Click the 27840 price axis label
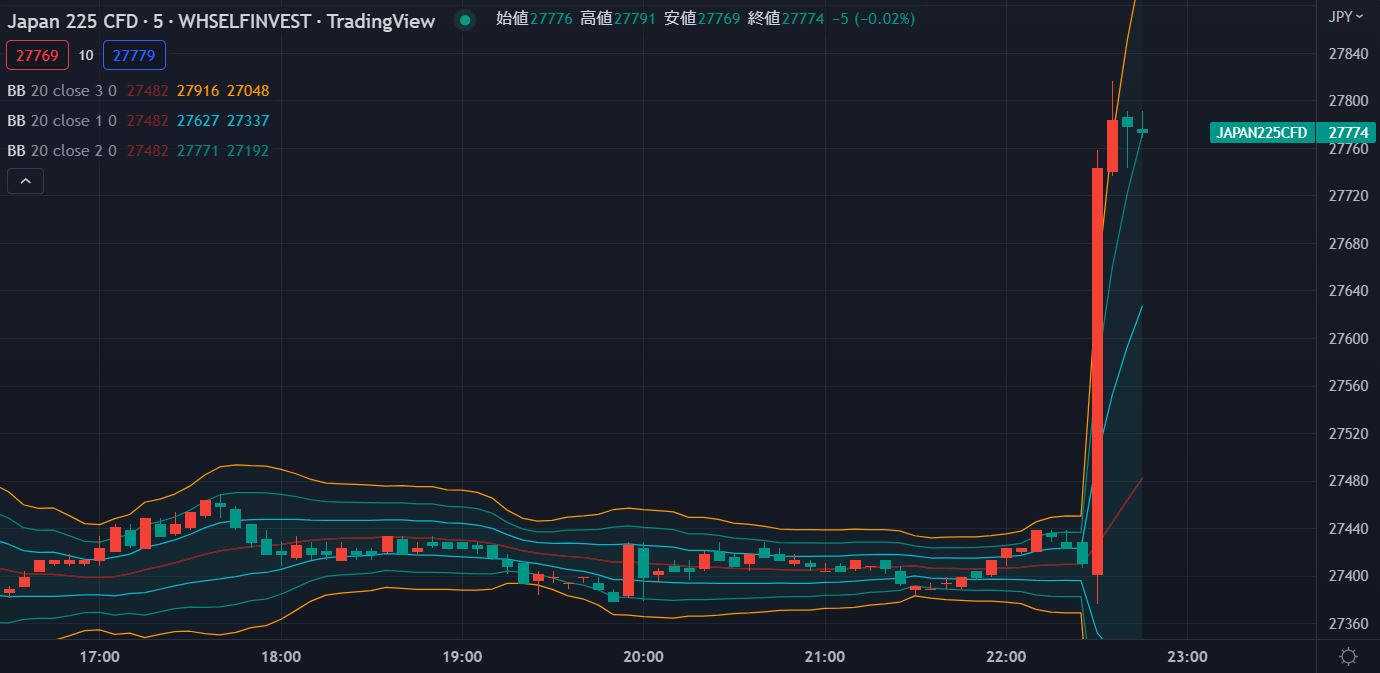 (1348, 54)
